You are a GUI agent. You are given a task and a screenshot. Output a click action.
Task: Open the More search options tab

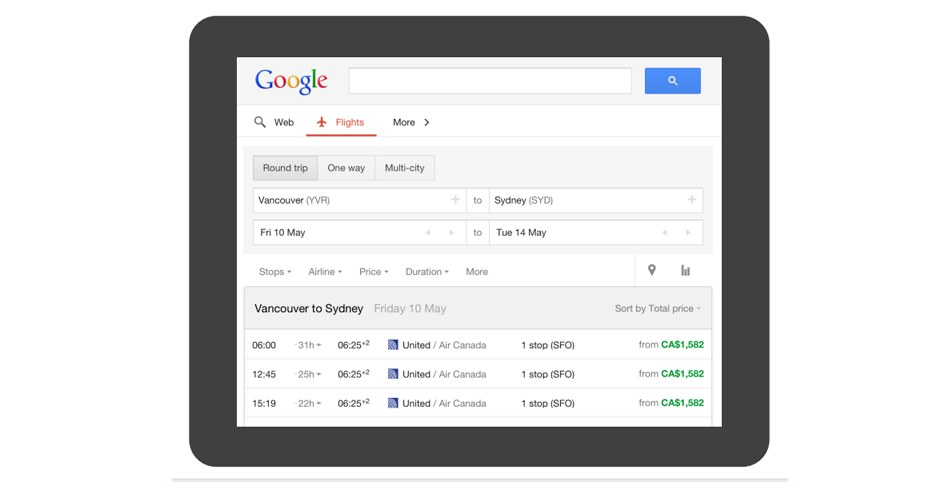pyautogui.click(x=410, y=122)
